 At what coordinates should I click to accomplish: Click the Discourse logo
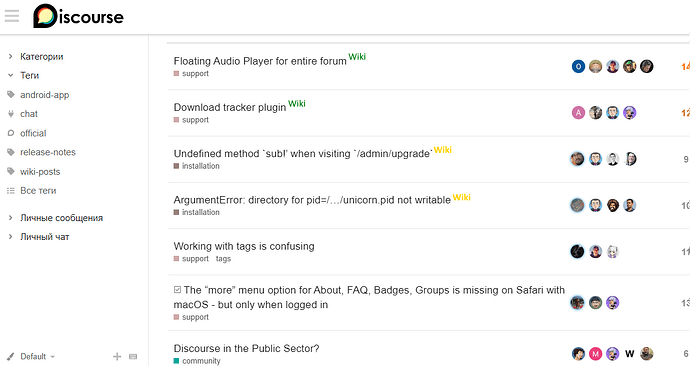(x=78, y=16)
